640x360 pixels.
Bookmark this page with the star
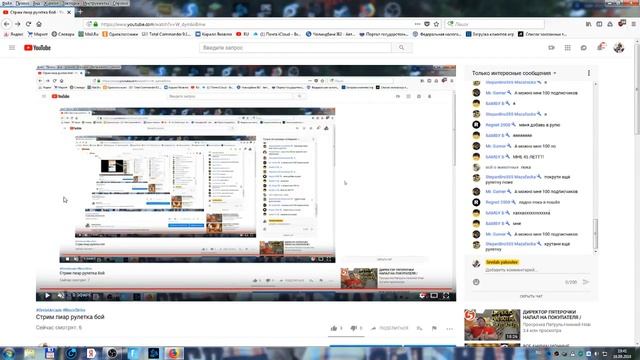point(436,24)
